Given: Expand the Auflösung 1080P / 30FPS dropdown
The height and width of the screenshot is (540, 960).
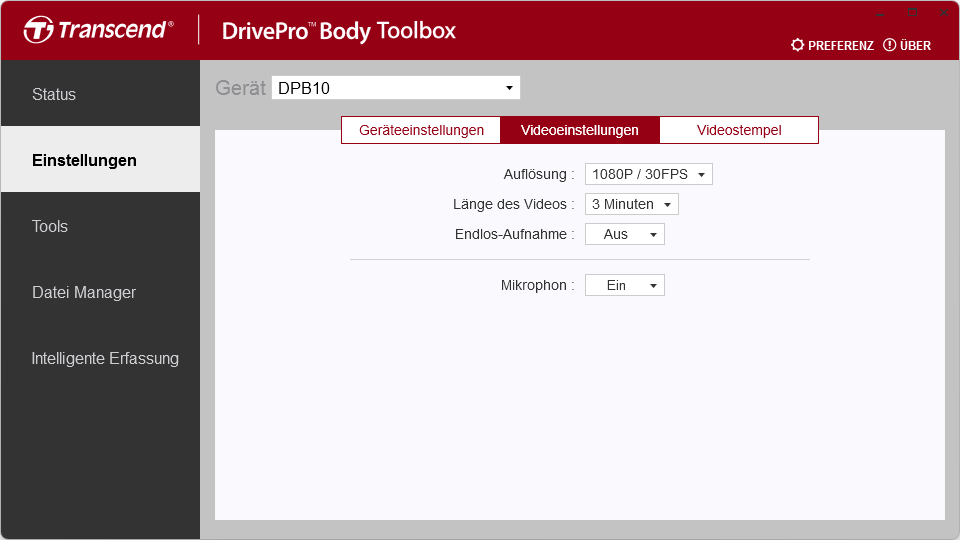Looking at the screenshot, I should click(648, 174).
